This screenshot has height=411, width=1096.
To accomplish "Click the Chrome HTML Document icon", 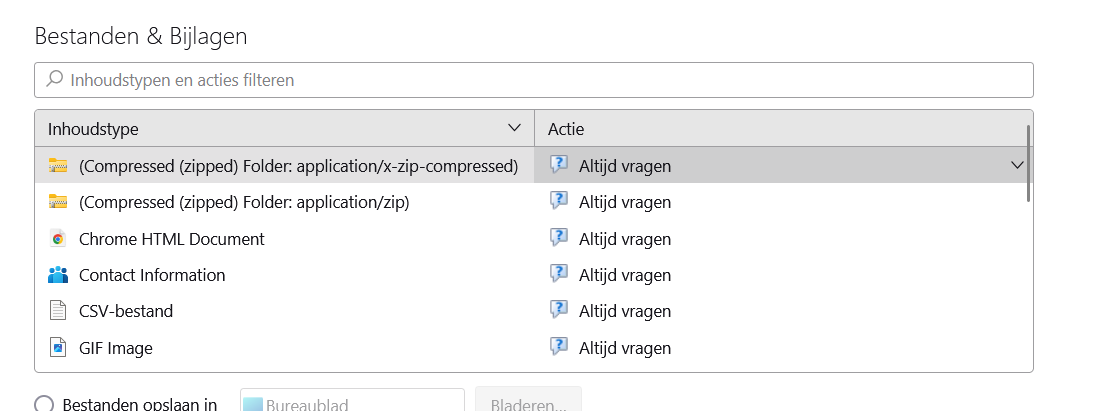I will point(58,239).
